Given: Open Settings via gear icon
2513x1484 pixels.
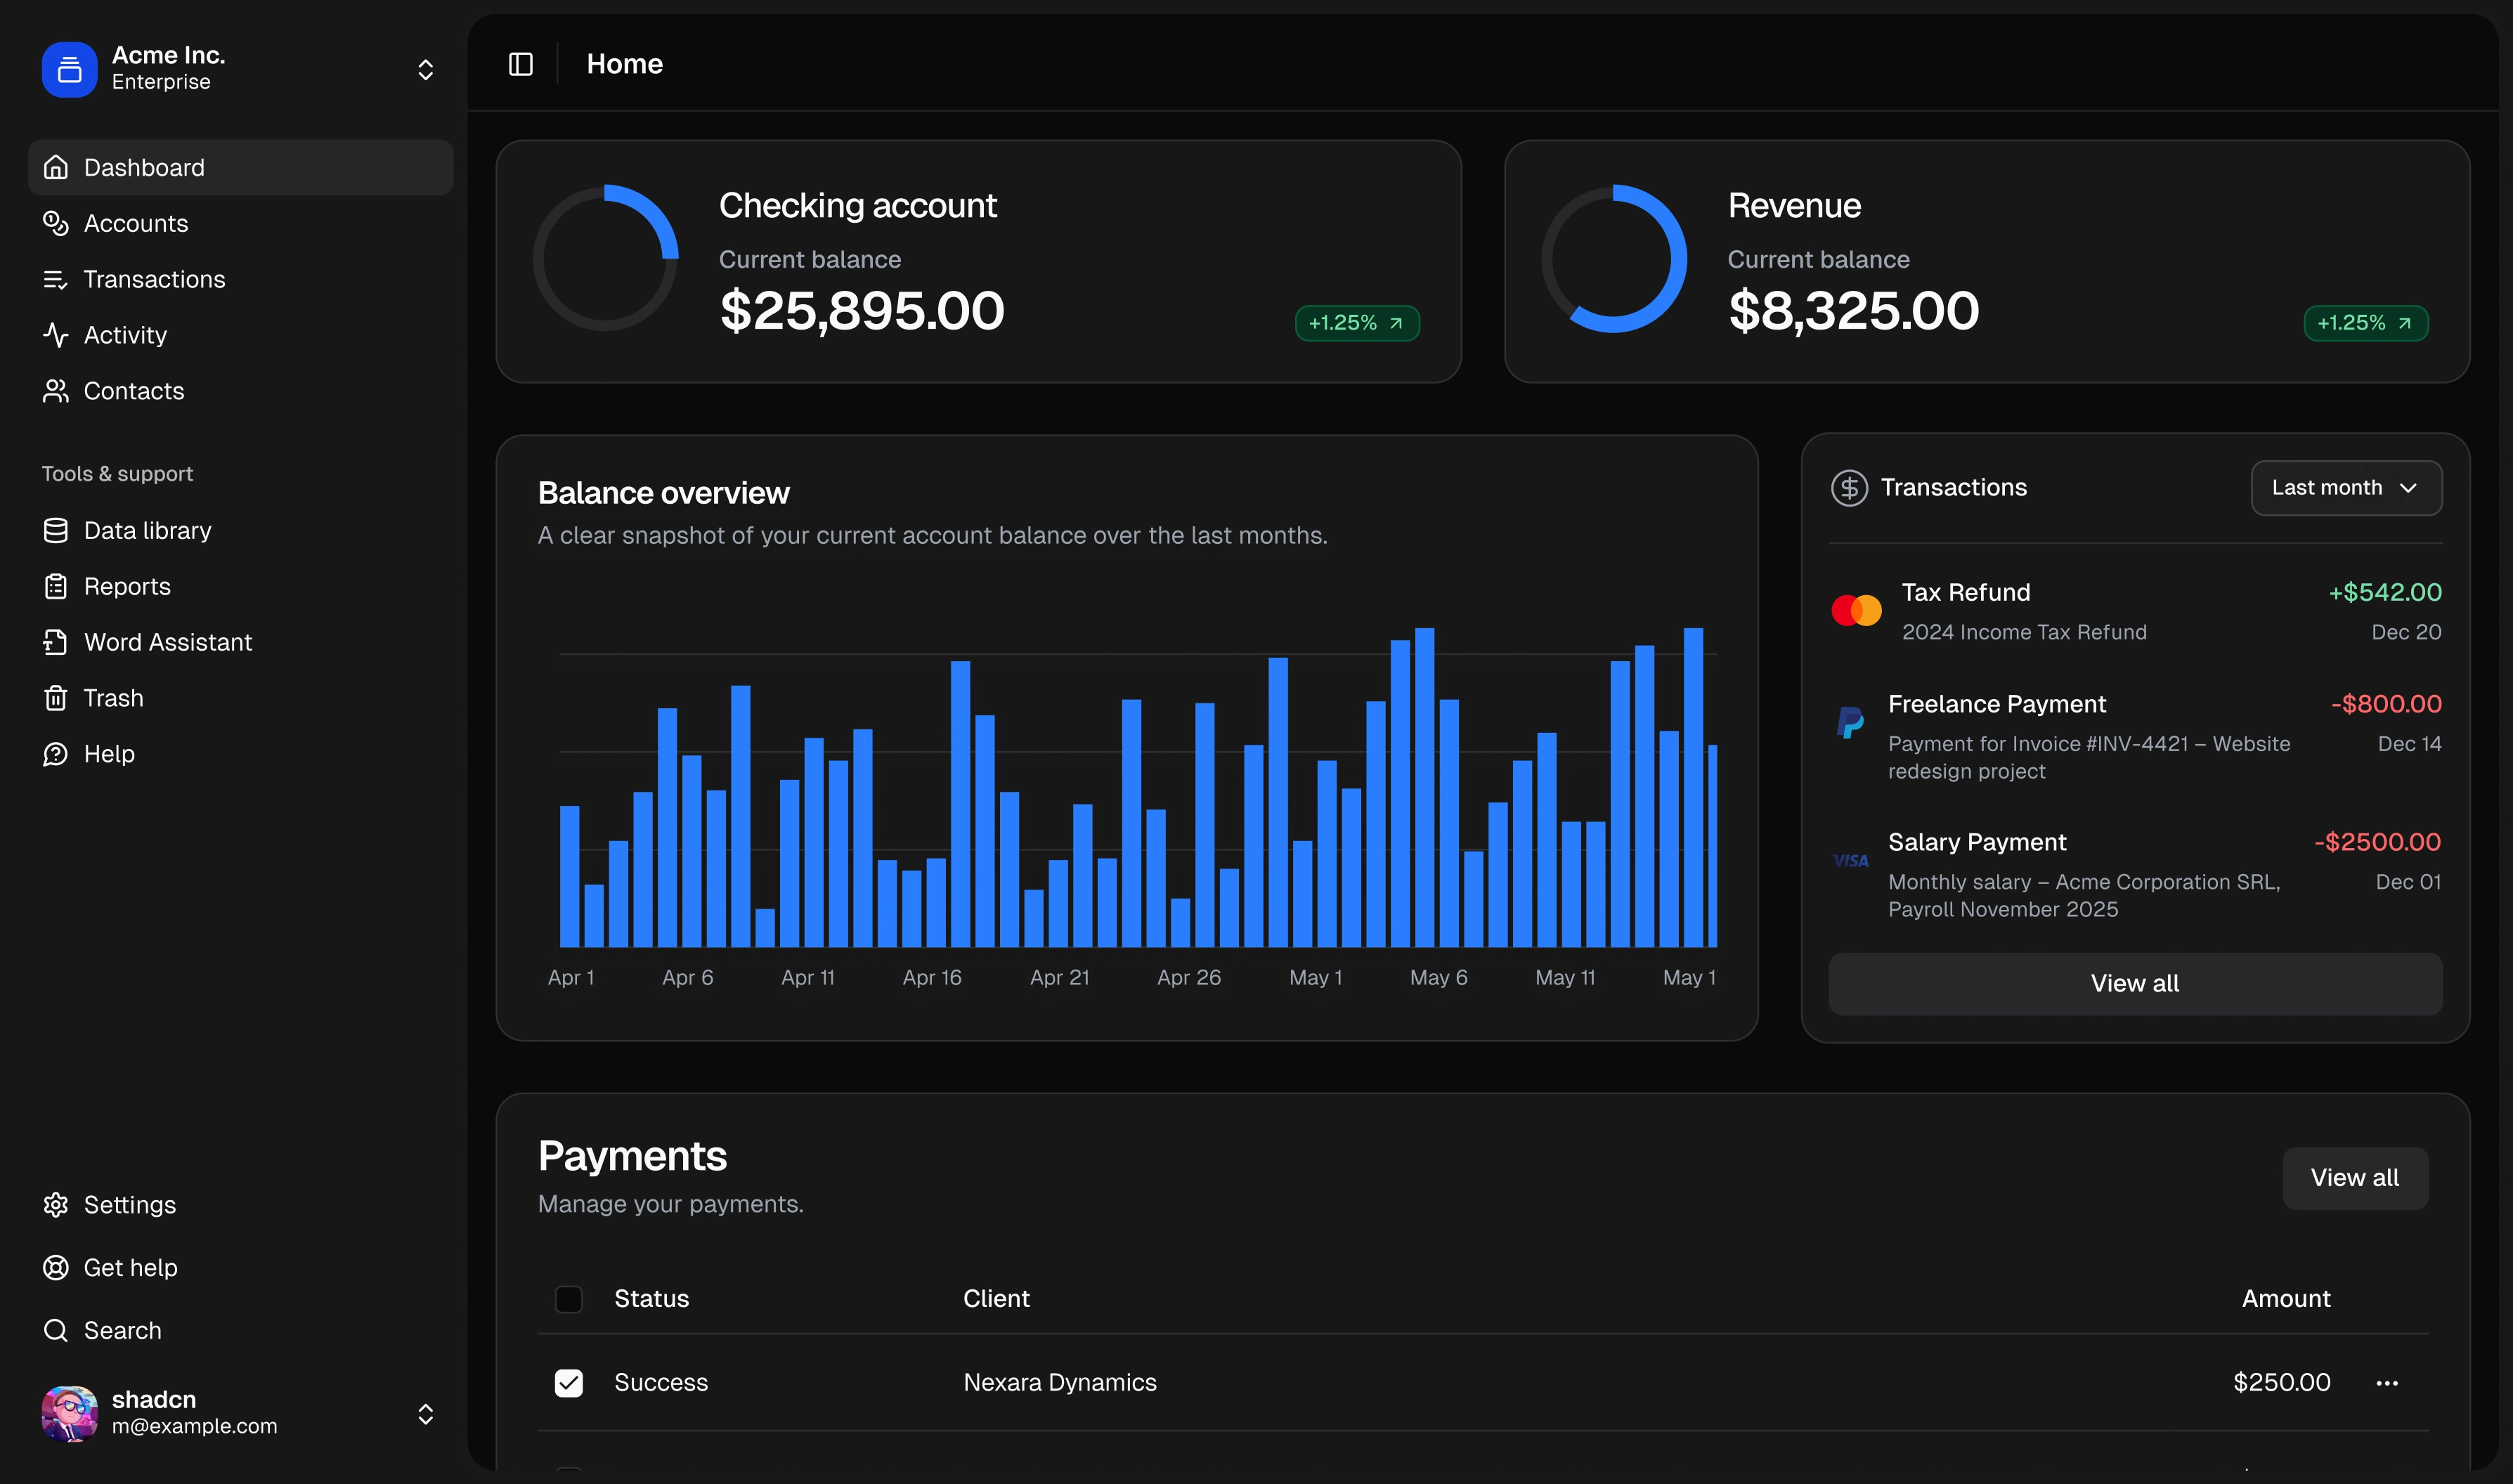Looking at the screenshot, I should 56,1205.
